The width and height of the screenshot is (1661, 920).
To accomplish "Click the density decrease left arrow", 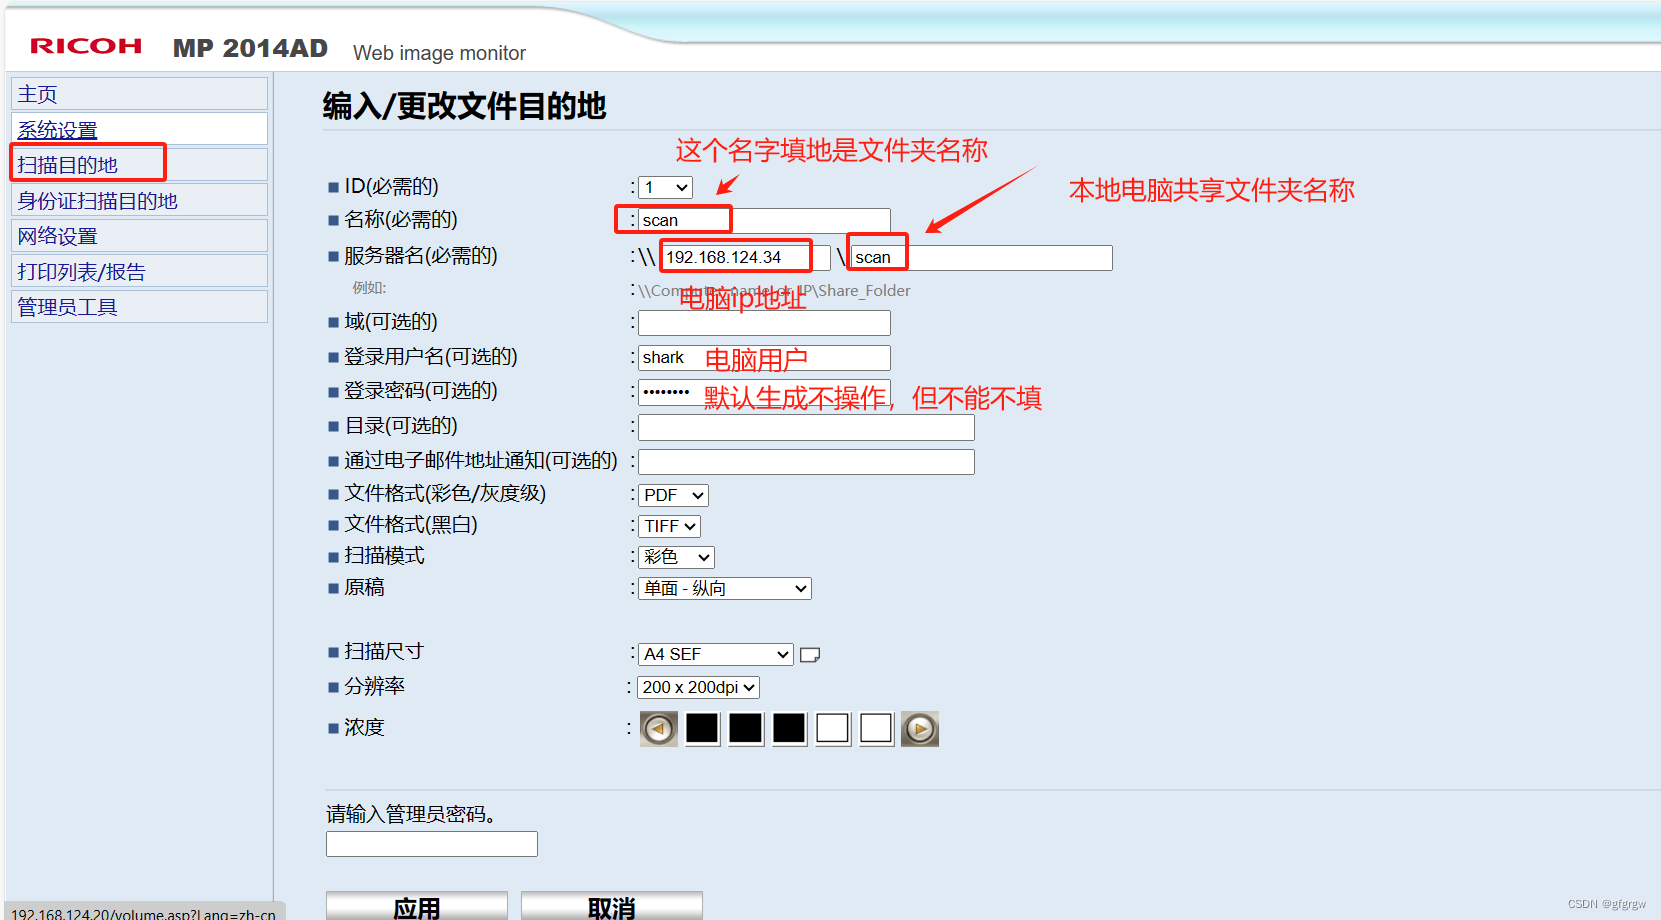I will click(659, 729).
